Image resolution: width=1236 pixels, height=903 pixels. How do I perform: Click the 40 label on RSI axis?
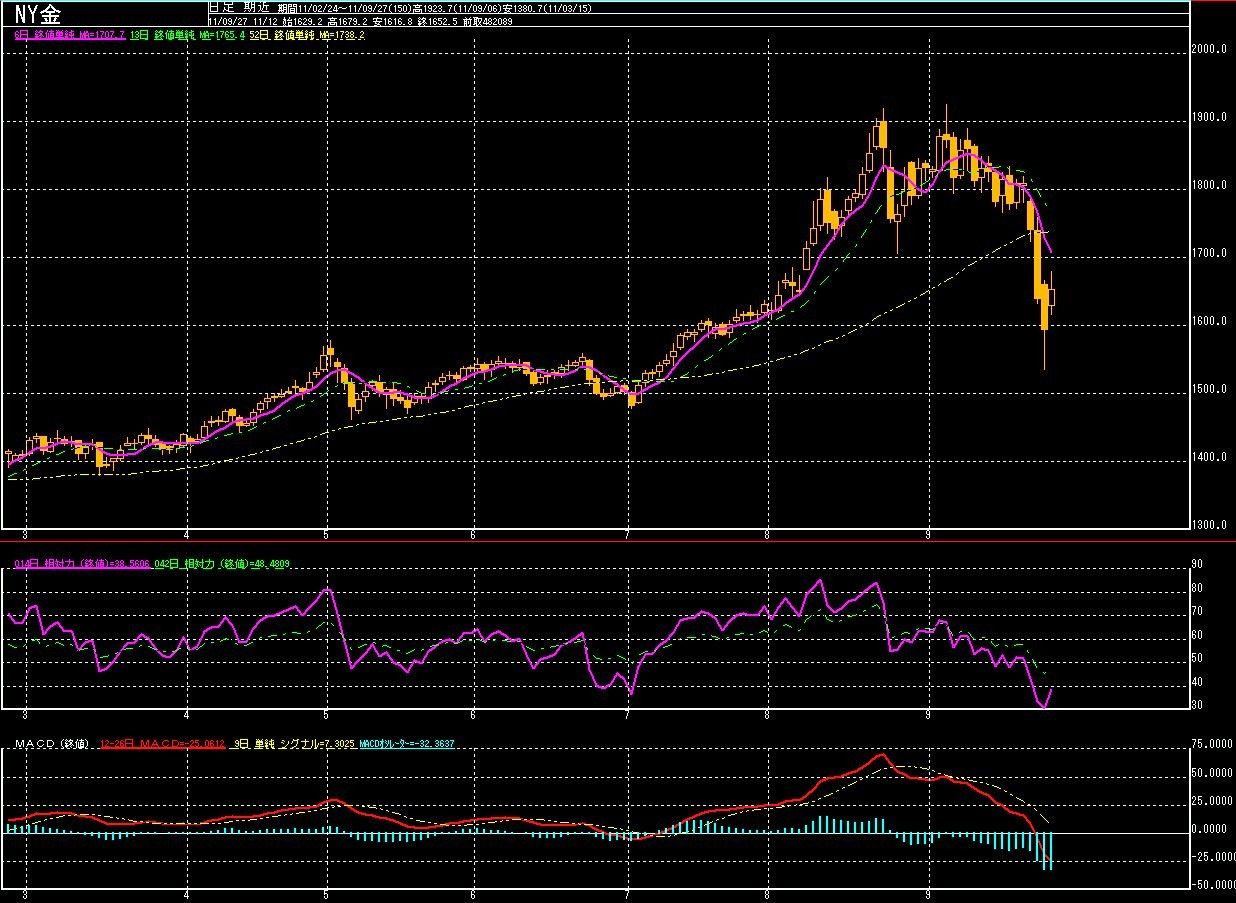(1197, 682)
